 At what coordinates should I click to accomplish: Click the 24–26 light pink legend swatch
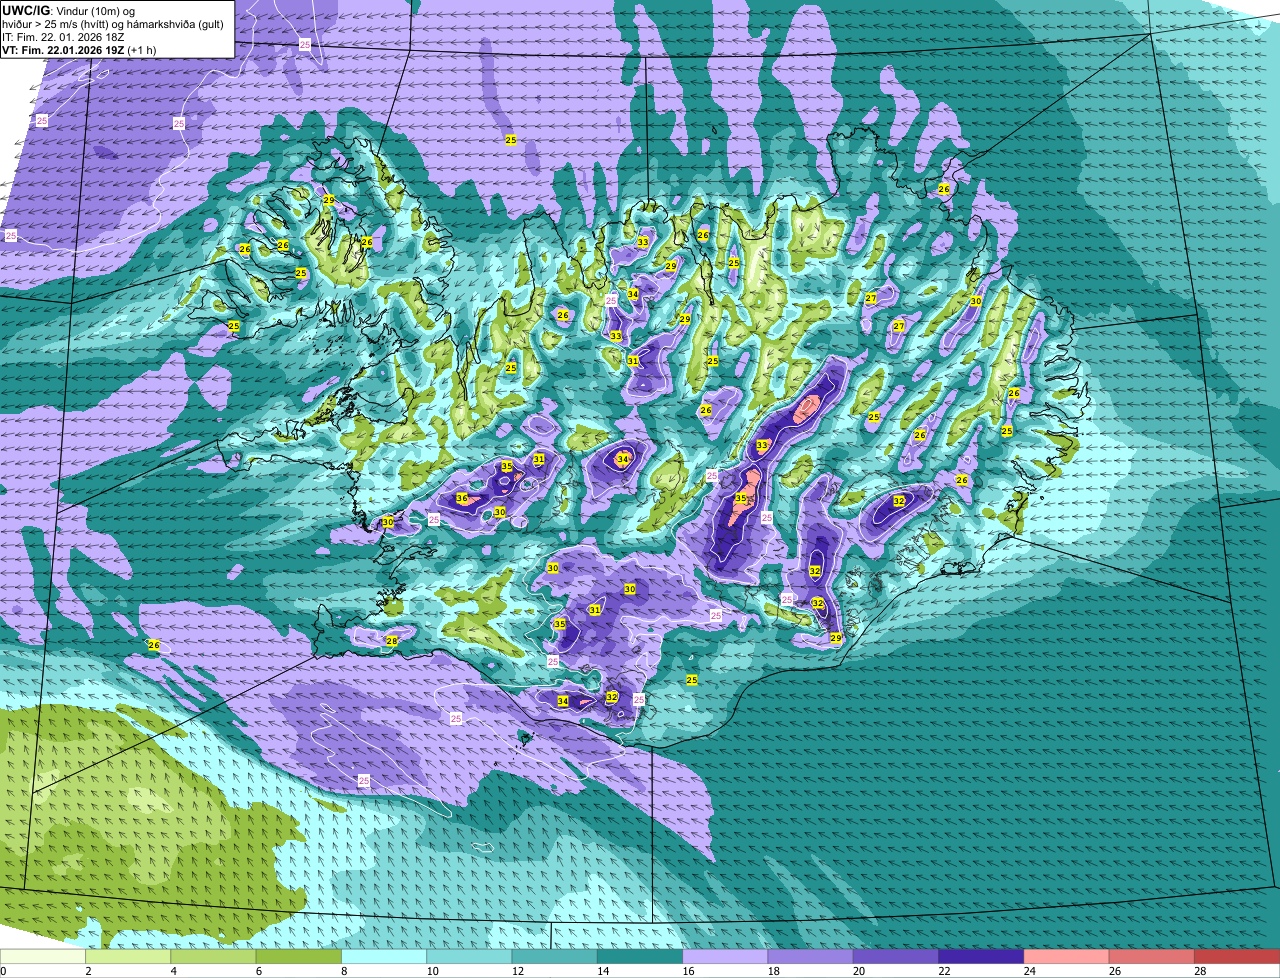[x=1067, y=956]
